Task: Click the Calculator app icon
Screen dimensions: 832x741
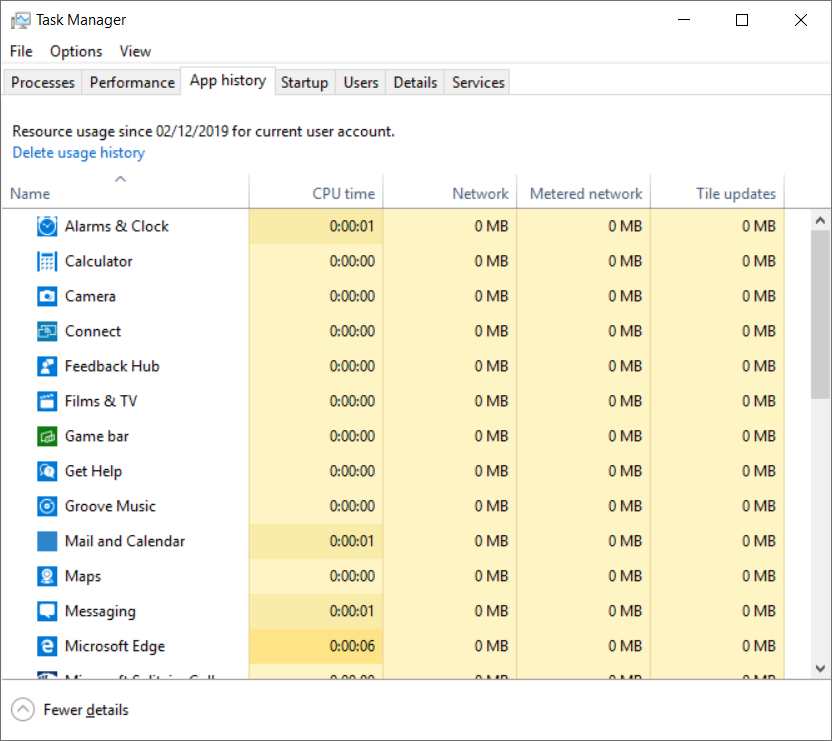Action: (x=47, y=261)
